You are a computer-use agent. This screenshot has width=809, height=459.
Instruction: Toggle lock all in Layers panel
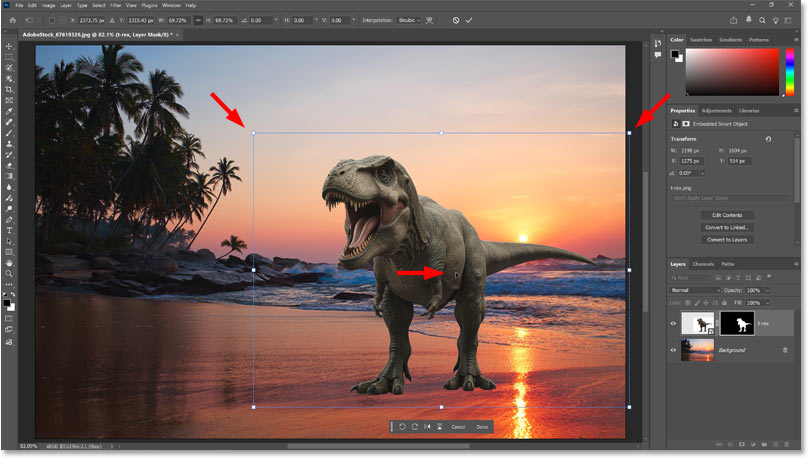724,303
